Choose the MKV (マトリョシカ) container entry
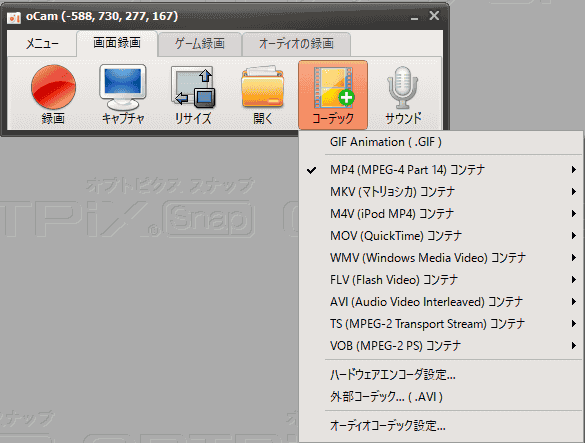585x443 pixels. point(441,192)
